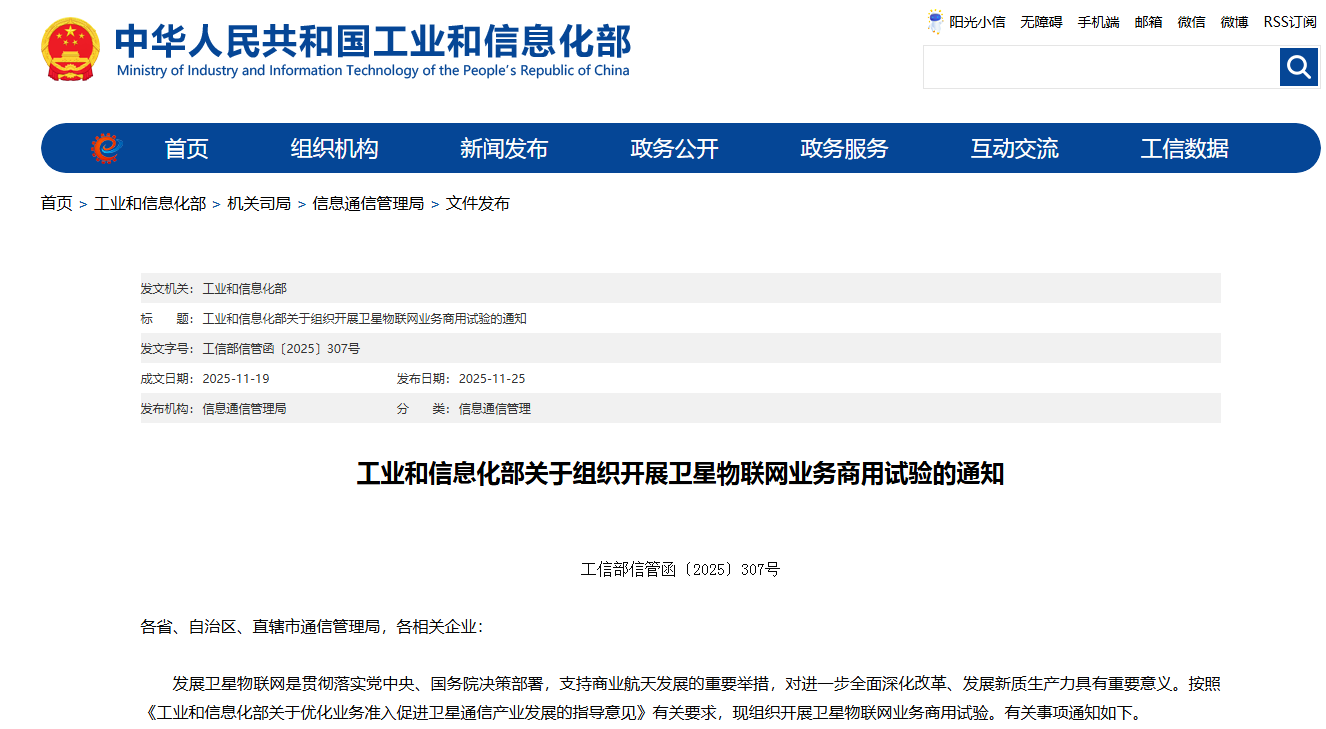Open the 微信 link
This screenshot has width=1326, height=729.
(x=1191, y=22)
